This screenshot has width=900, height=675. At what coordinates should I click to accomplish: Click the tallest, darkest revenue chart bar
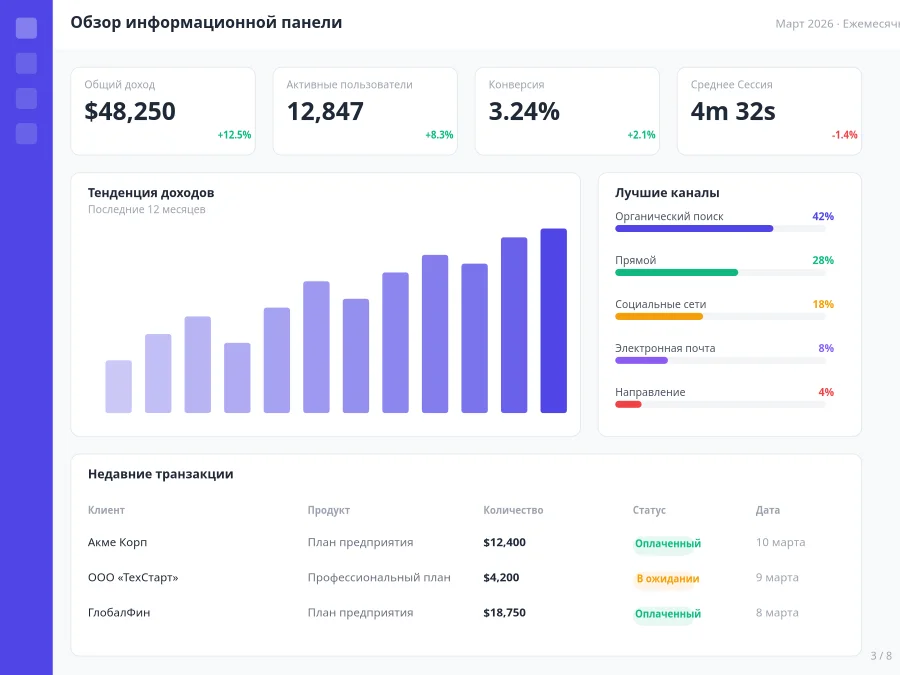click(553, 320)
